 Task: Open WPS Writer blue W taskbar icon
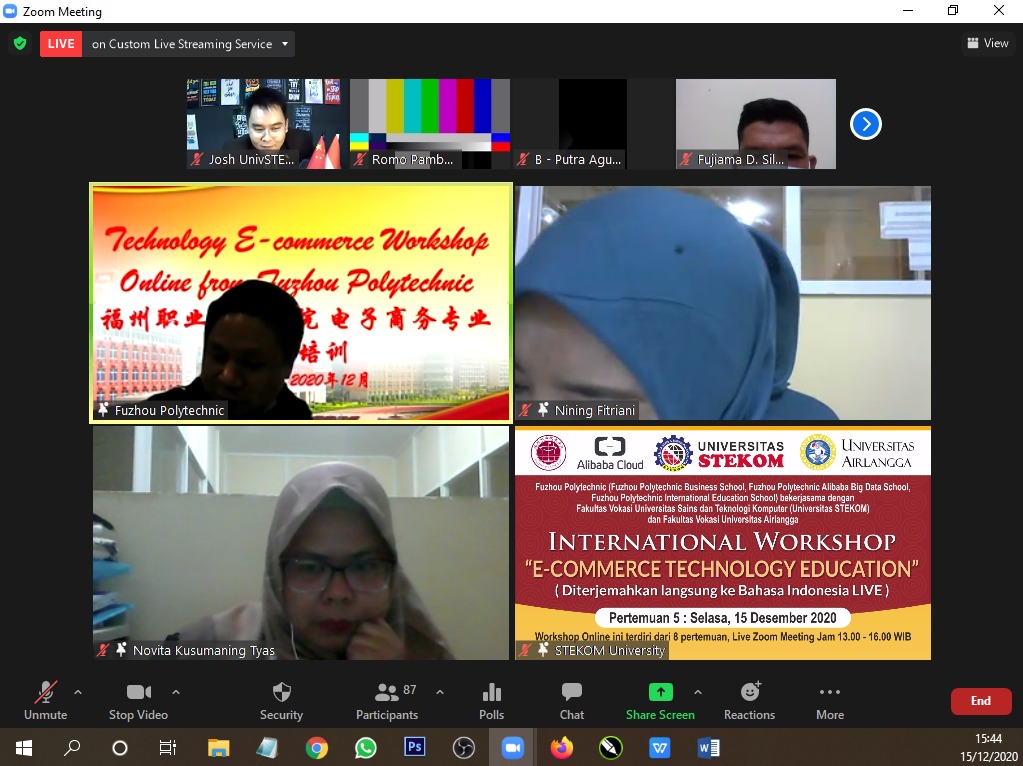tap(660, 748)
